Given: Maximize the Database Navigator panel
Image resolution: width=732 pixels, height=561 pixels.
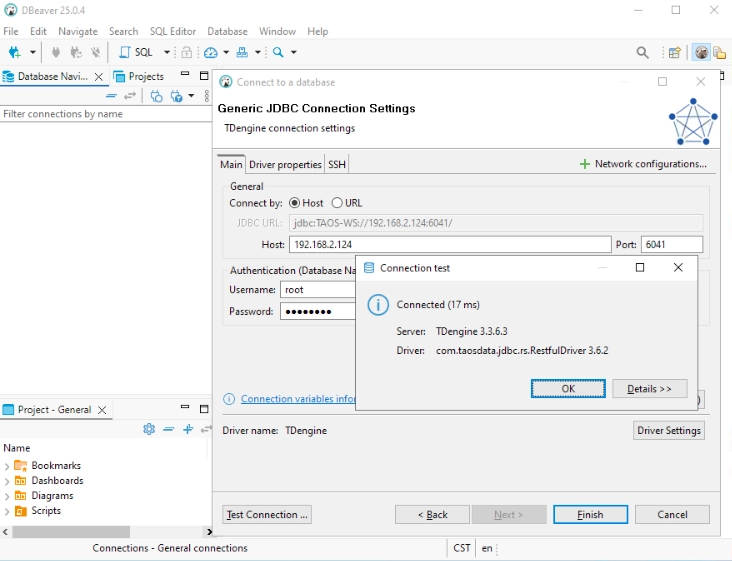Looking at the screenshot, I should pos(204,76).
